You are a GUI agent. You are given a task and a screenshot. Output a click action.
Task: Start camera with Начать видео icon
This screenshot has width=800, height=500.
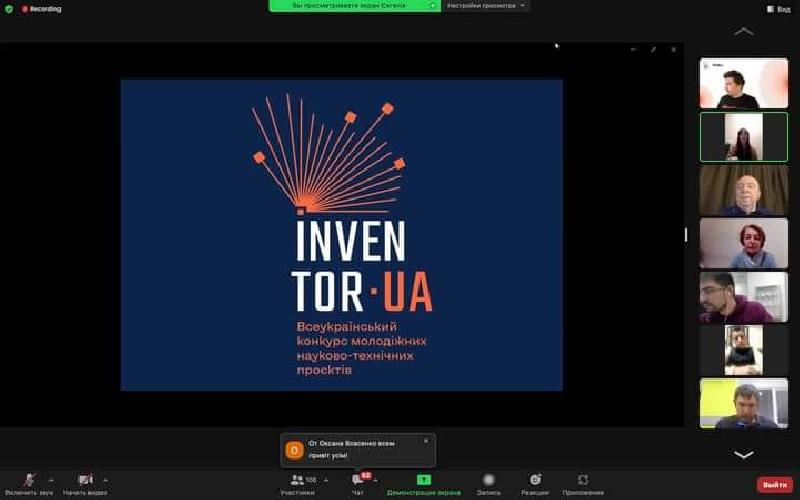coord(85,480)
